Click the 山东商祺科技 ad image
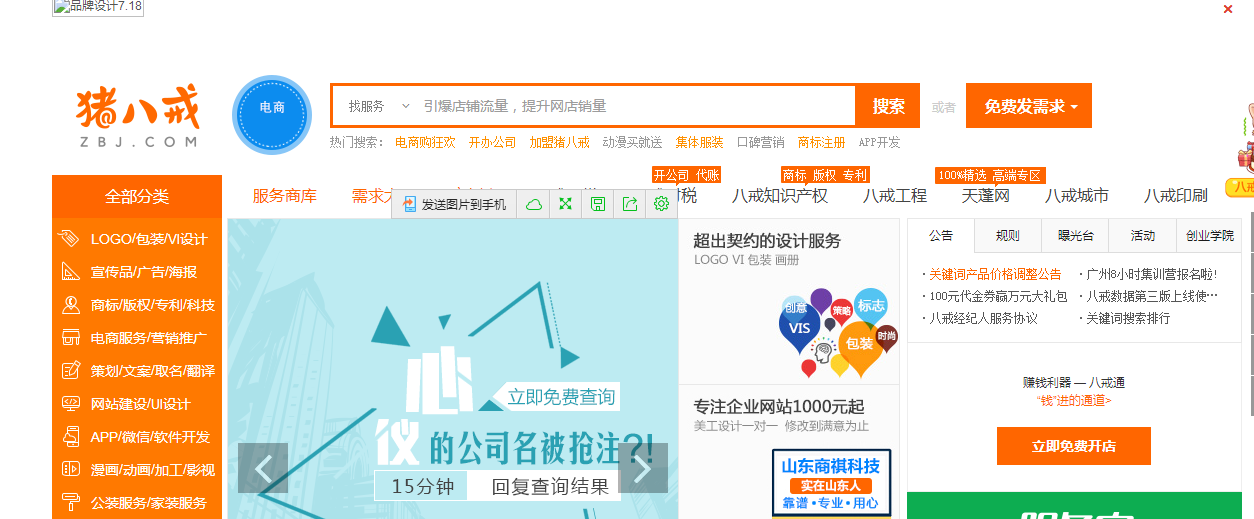This screenshot has height=519, width=1254. 831,484
